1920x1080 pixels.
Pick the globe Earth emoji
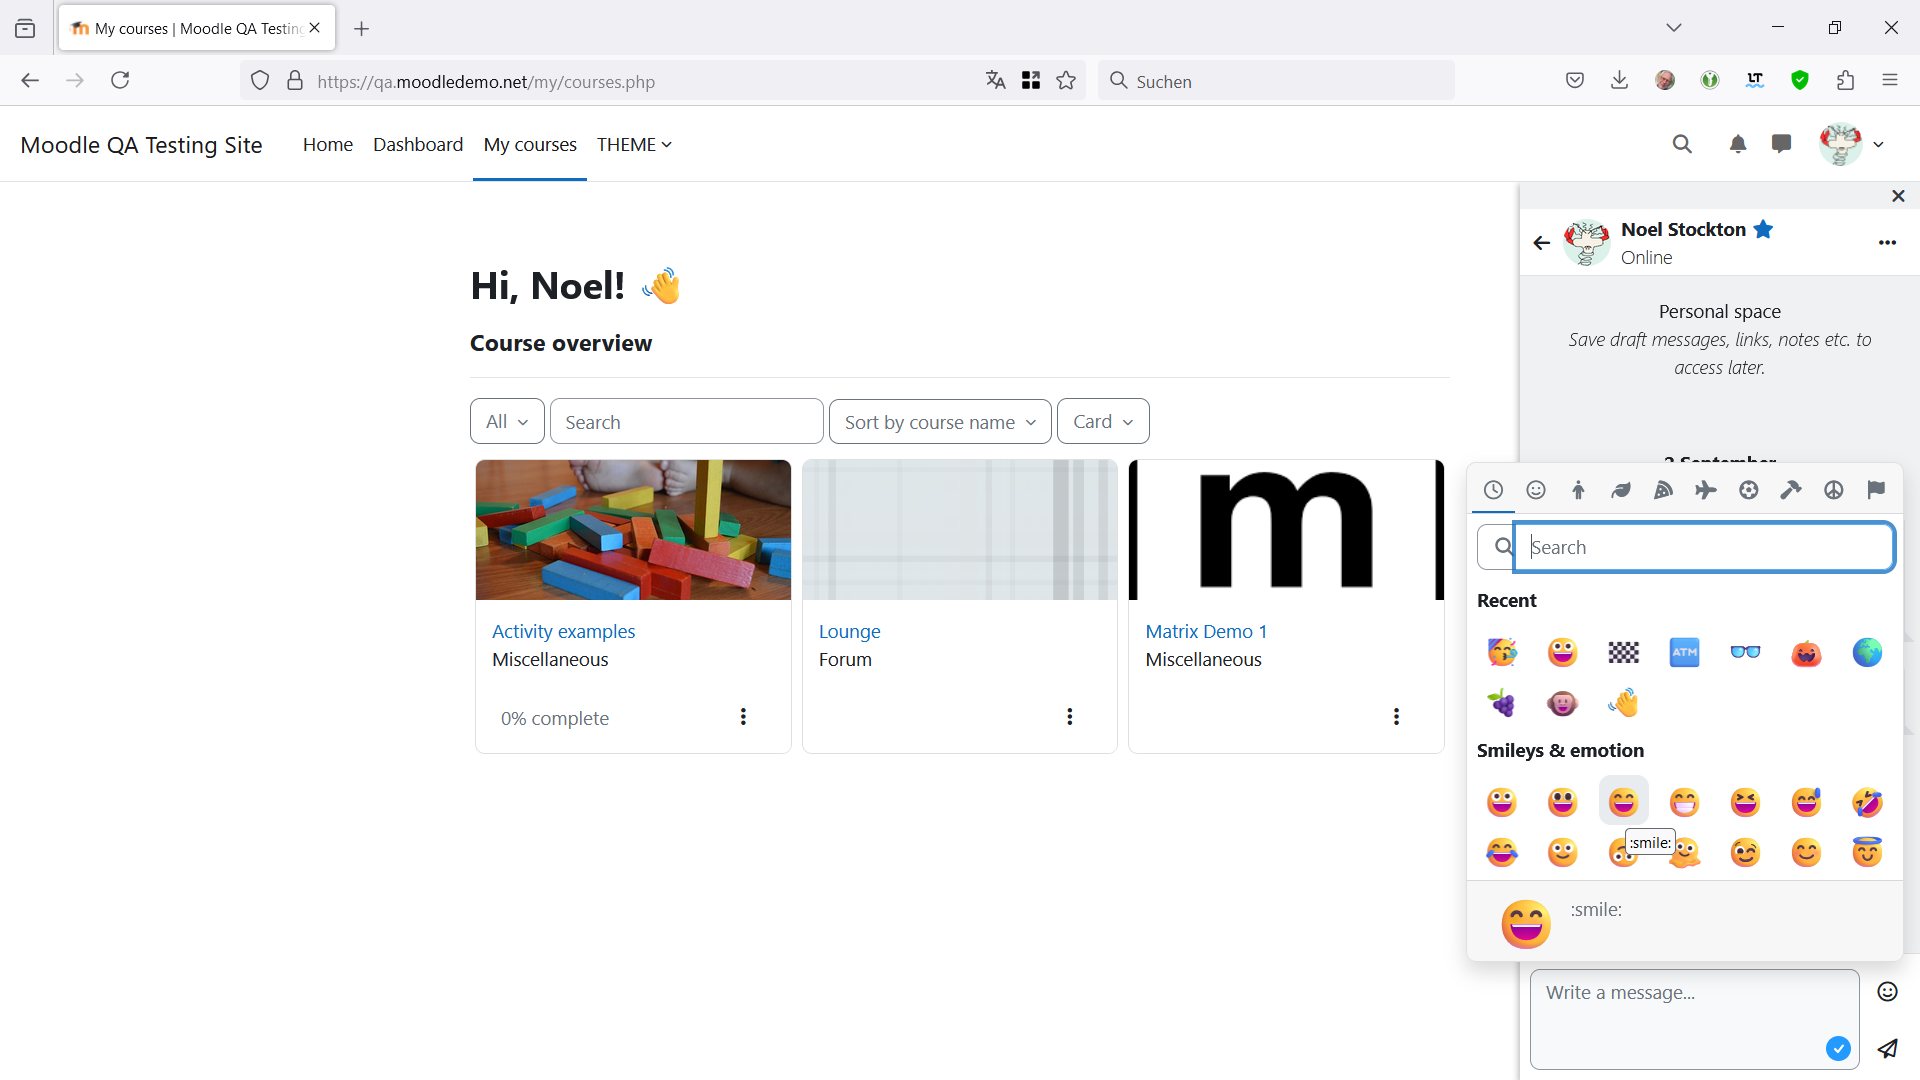(1867, 652)
